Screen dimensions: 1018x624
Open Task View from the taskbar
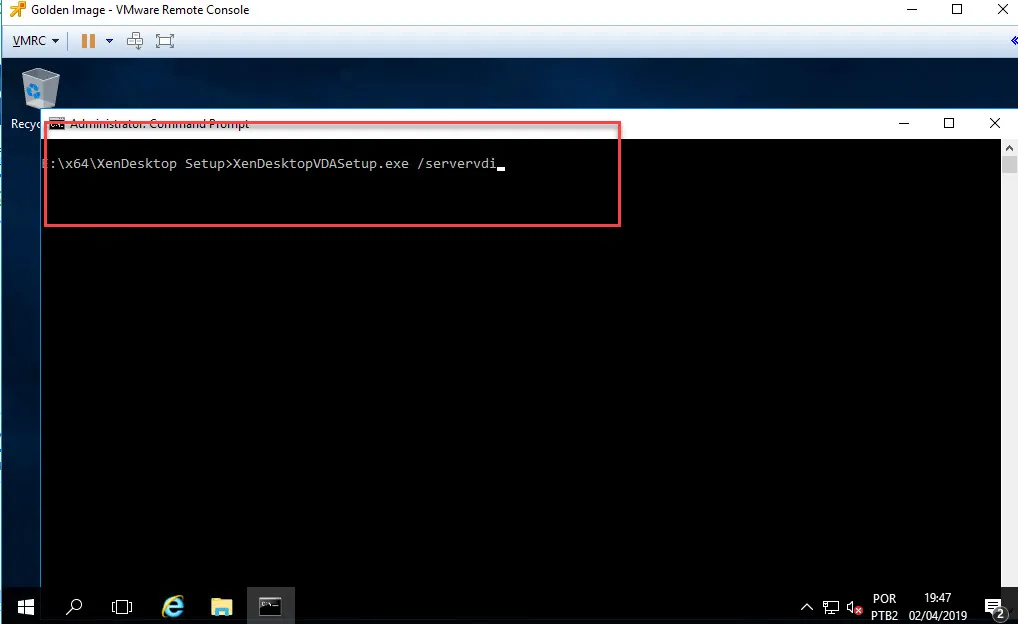122,606
